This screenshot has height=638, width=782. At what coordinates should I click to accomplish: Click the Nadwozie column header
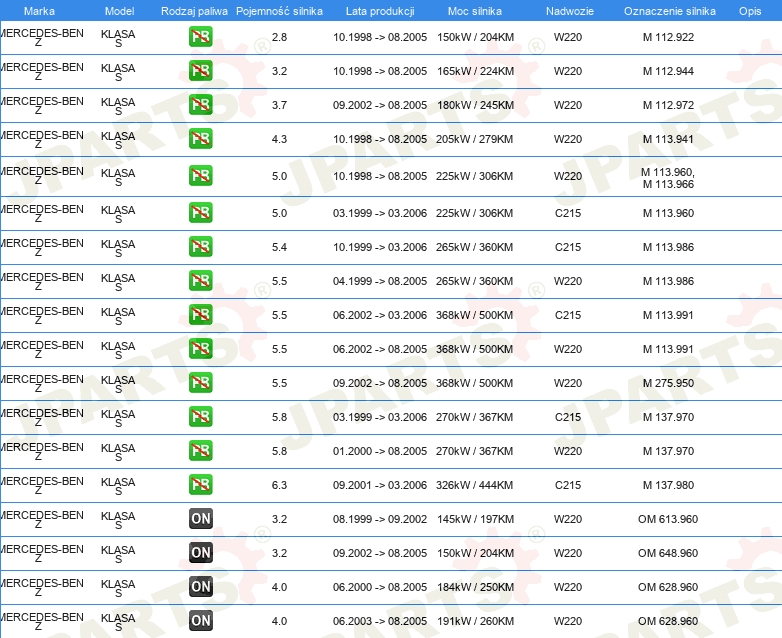click(570, 11)
